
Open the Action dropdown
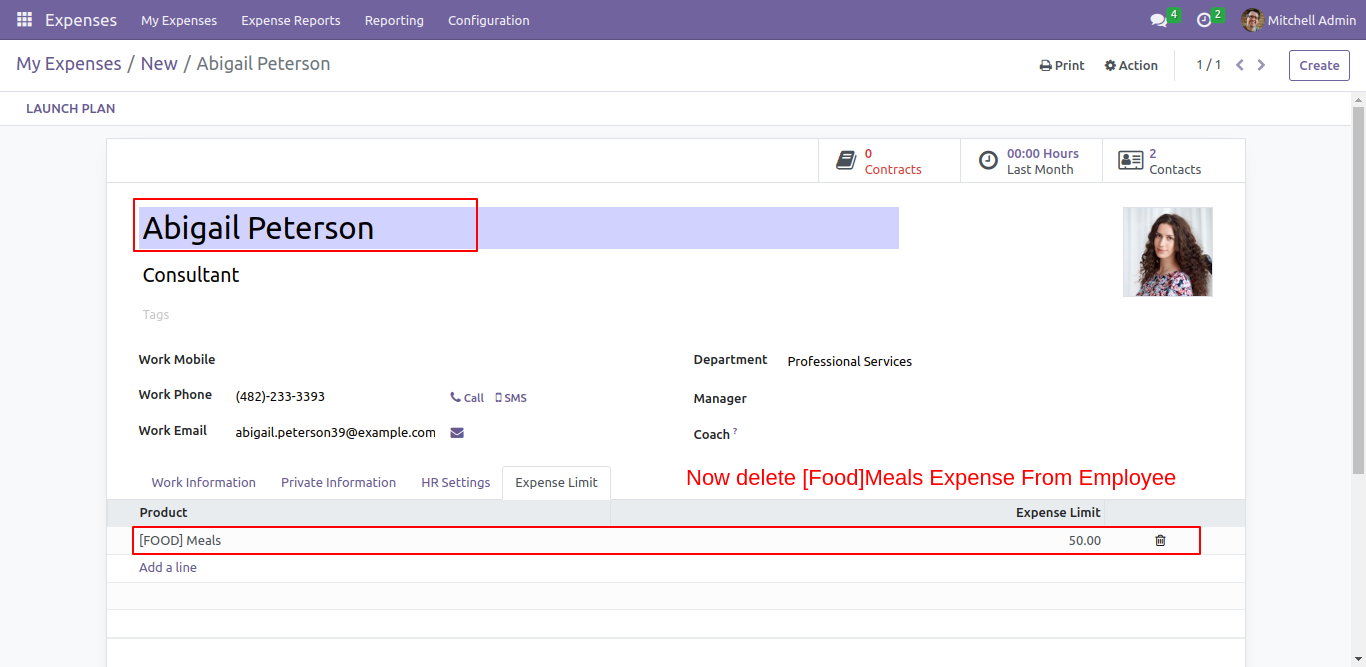click(1131, 65)
